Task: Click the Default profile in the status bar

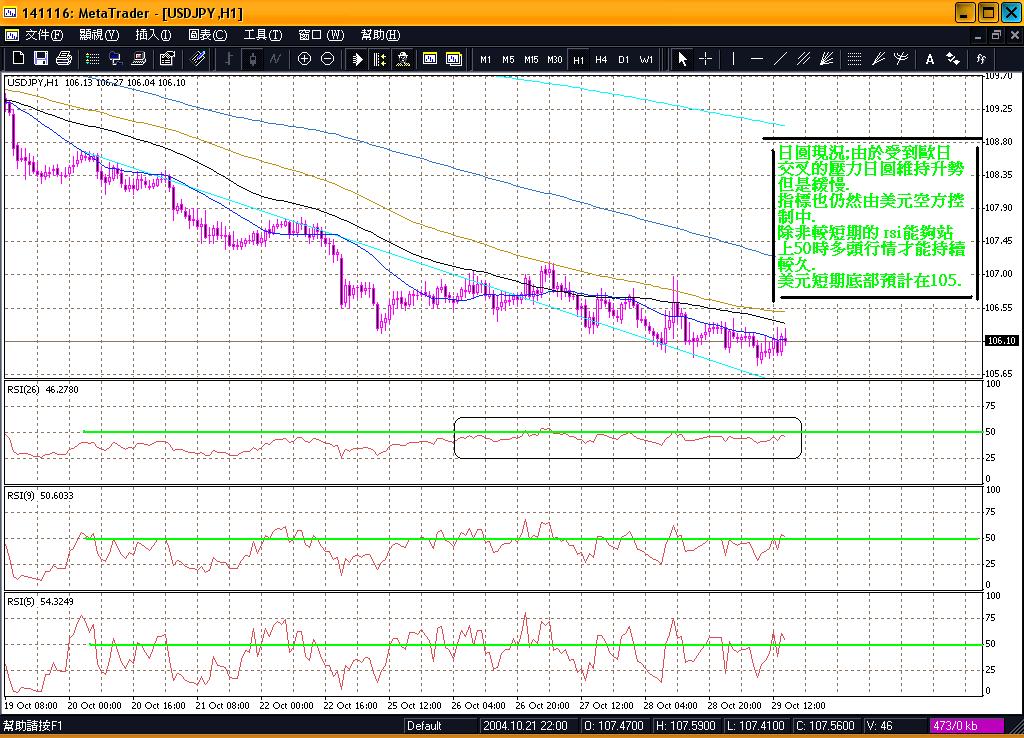Action: click(x=424, y=726)
